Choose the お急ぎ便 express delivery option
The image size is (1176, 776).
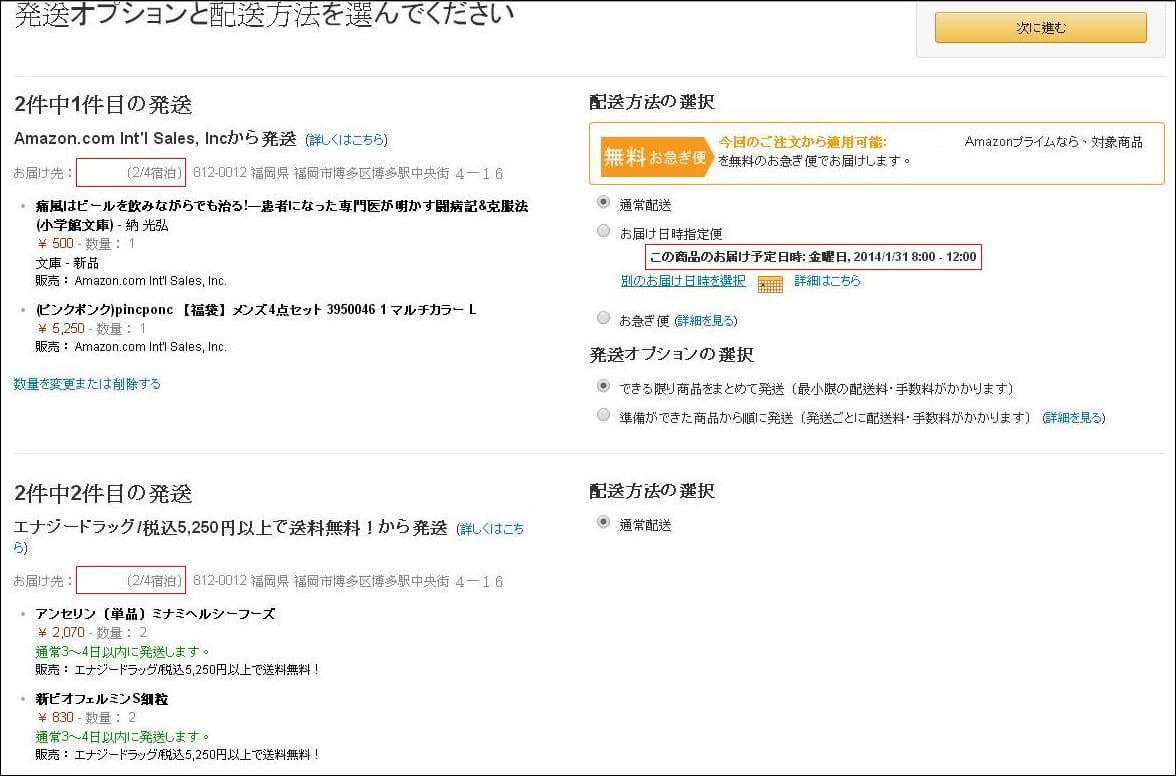(x=603, y=320)
